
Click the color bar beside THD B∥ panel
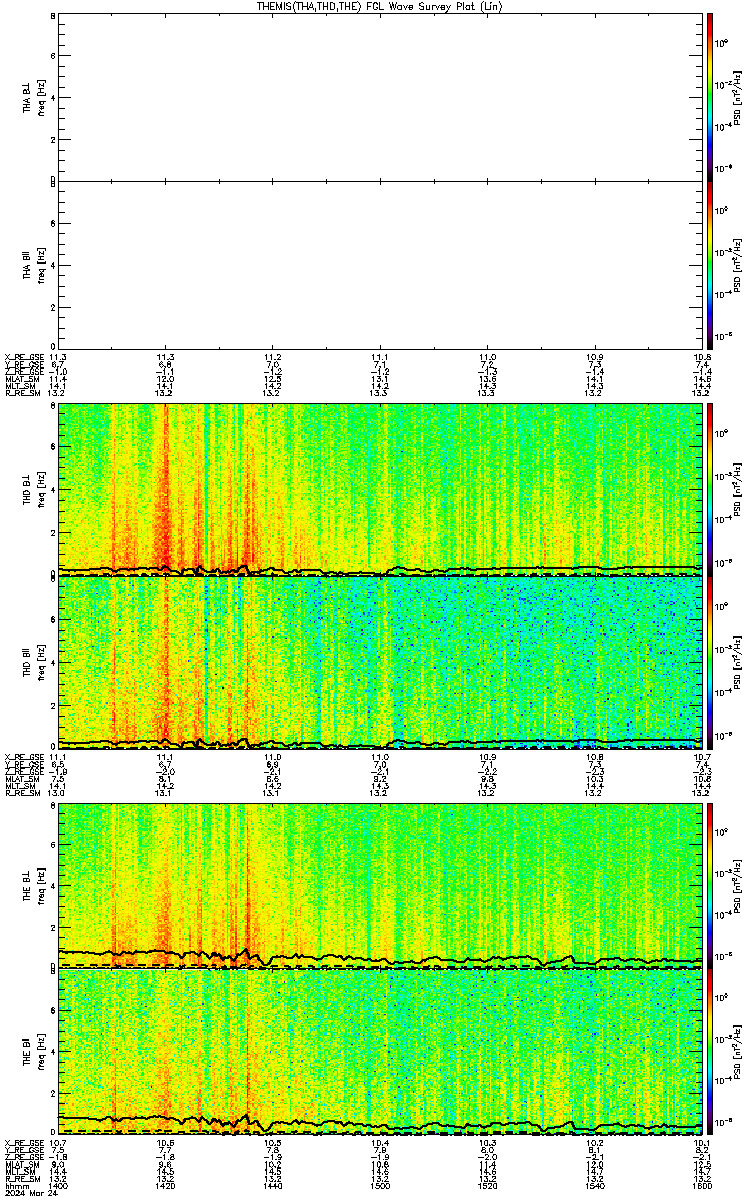click(x=710, y=662)
